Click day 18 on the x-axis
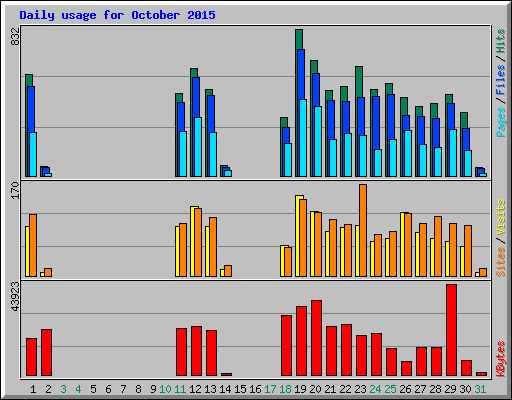Screen dimensions: 512x400 click(x=285, y=389)
